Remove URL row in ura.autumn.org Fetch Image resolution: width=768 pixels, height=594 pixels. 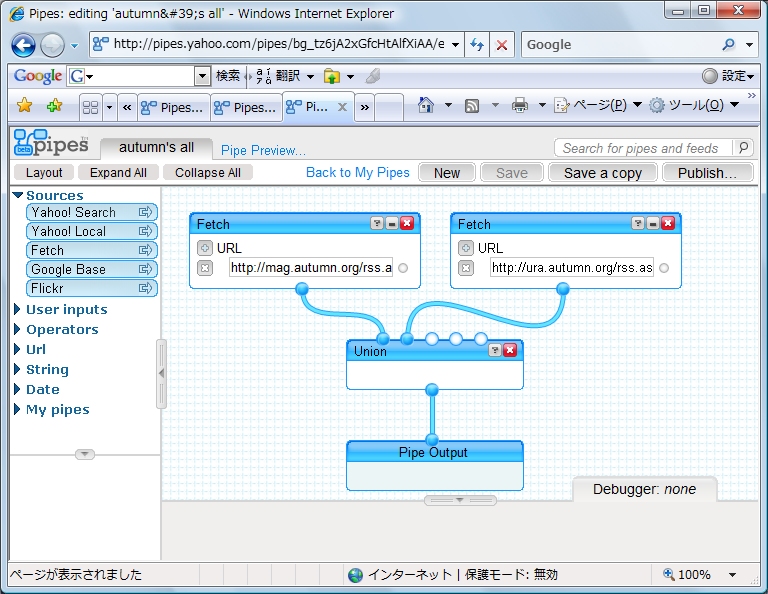(466, 268)
